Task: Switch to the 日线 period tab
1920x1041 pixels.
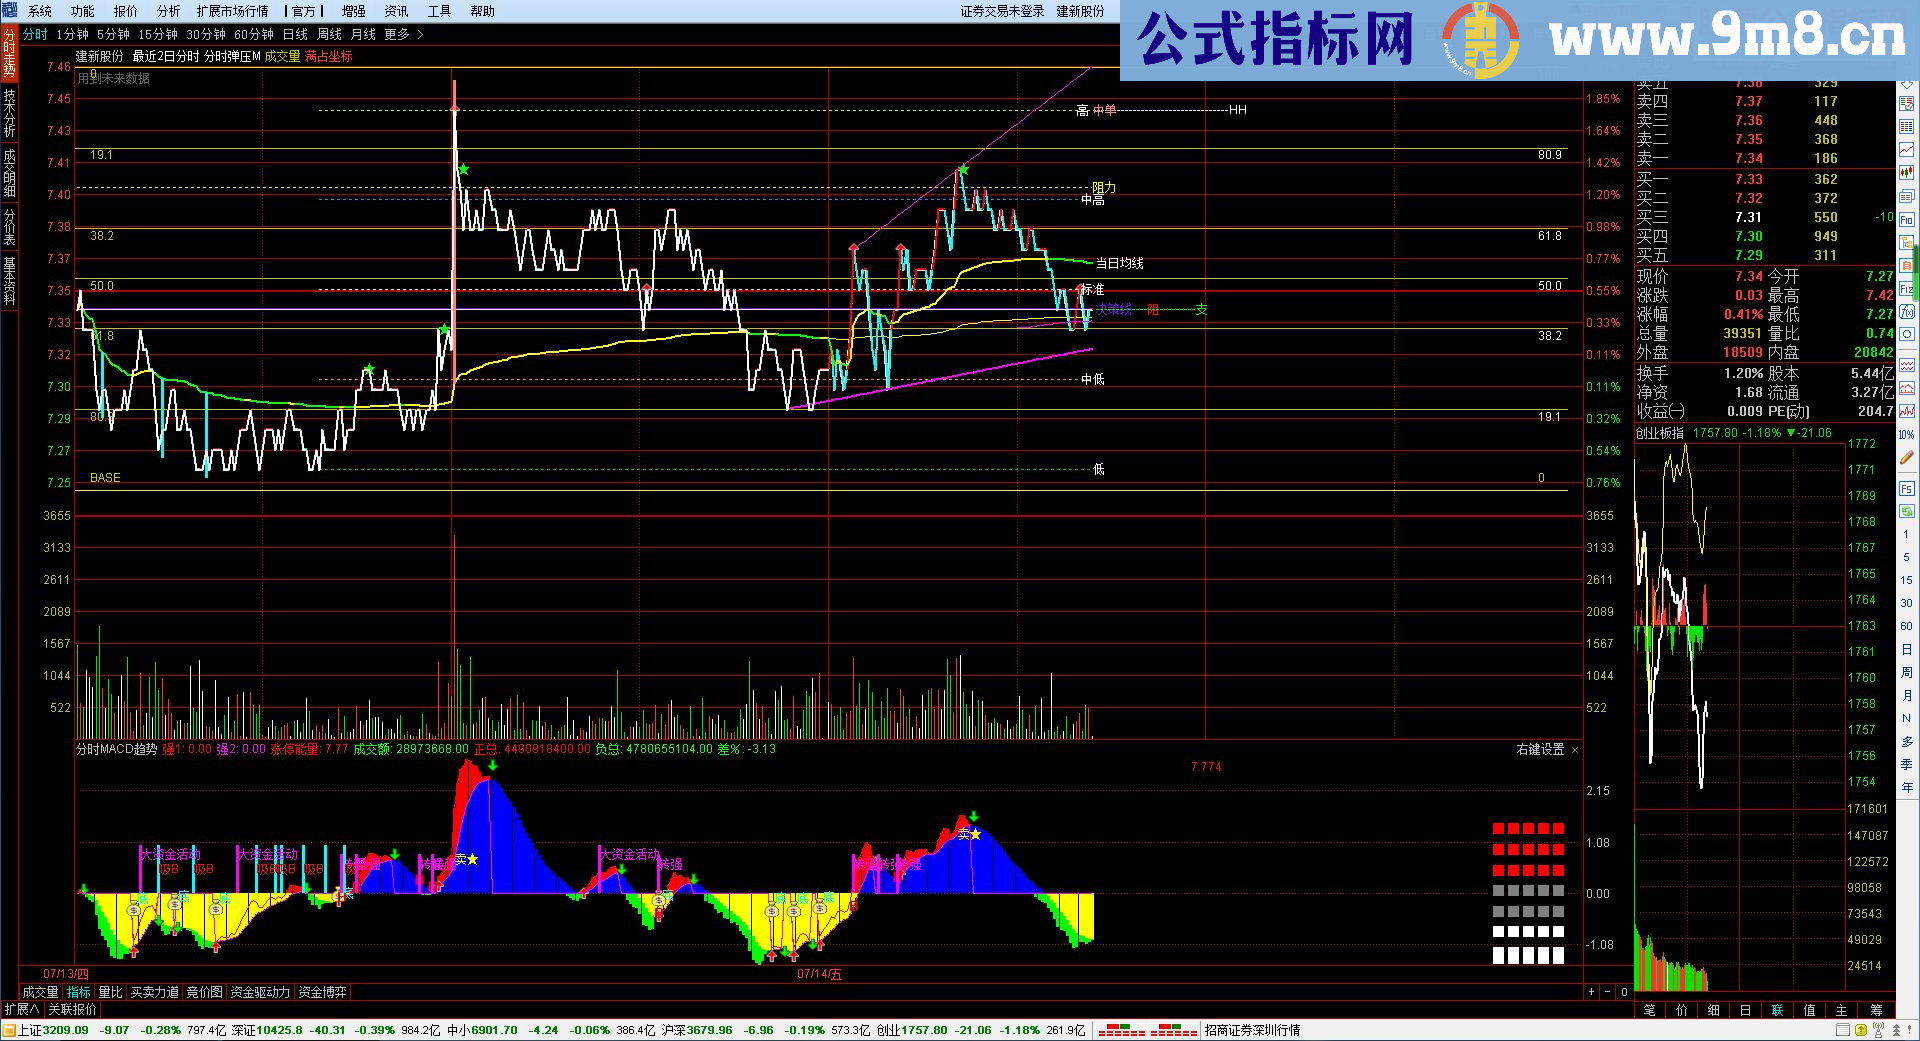Action: [x=295, y=34]
